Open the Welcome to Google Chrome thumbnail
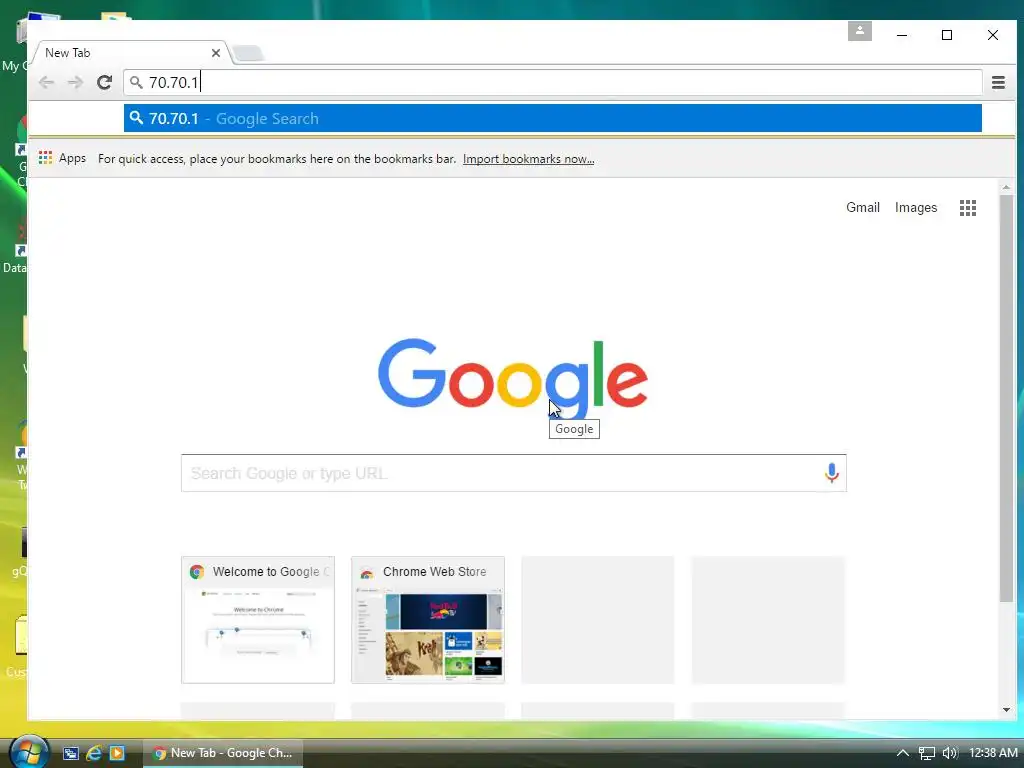 [x=258, y=620]
